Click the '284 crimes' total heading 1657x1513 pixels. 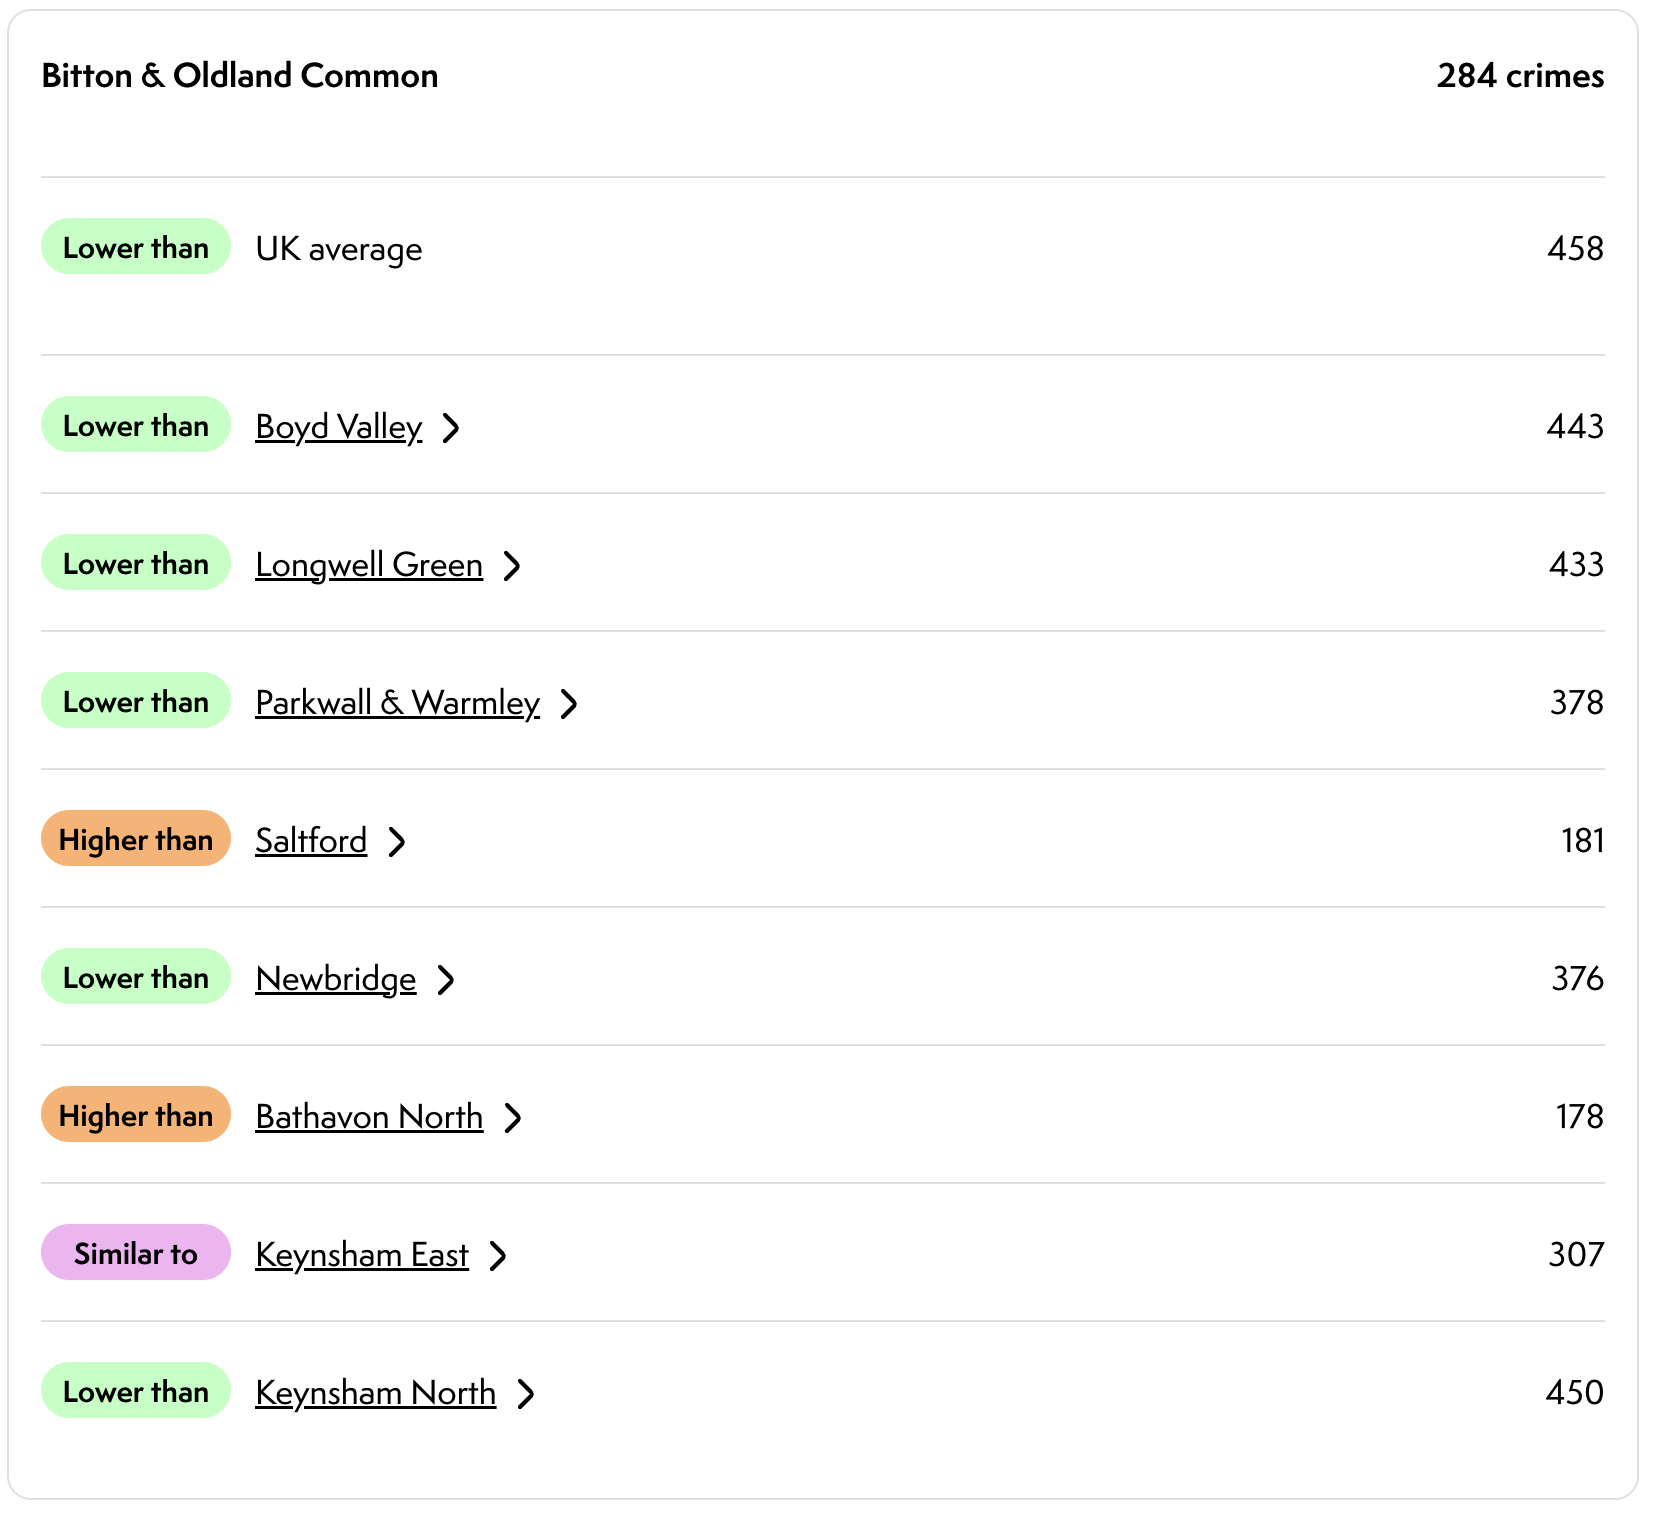pos(1520,76)
